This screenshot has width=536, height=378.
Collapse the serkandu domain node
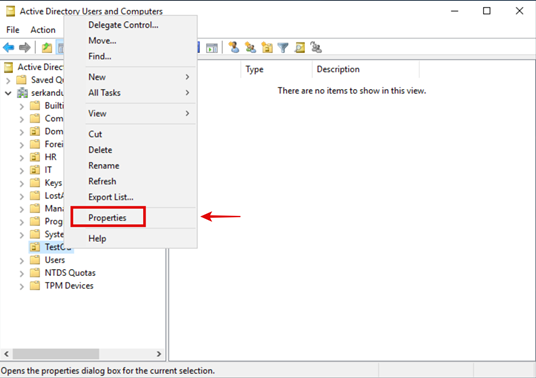(x=9, y=93)
